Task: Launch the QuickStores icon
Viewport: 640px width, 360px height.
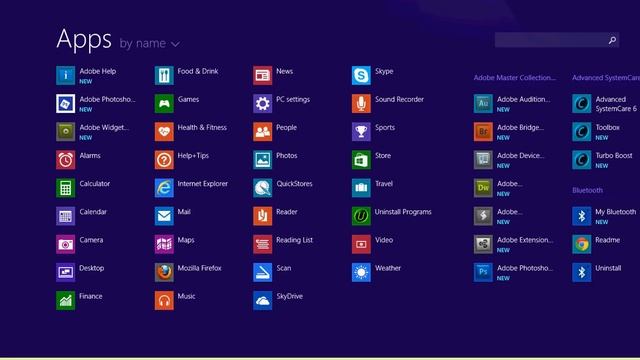Action: click(262, 188)
